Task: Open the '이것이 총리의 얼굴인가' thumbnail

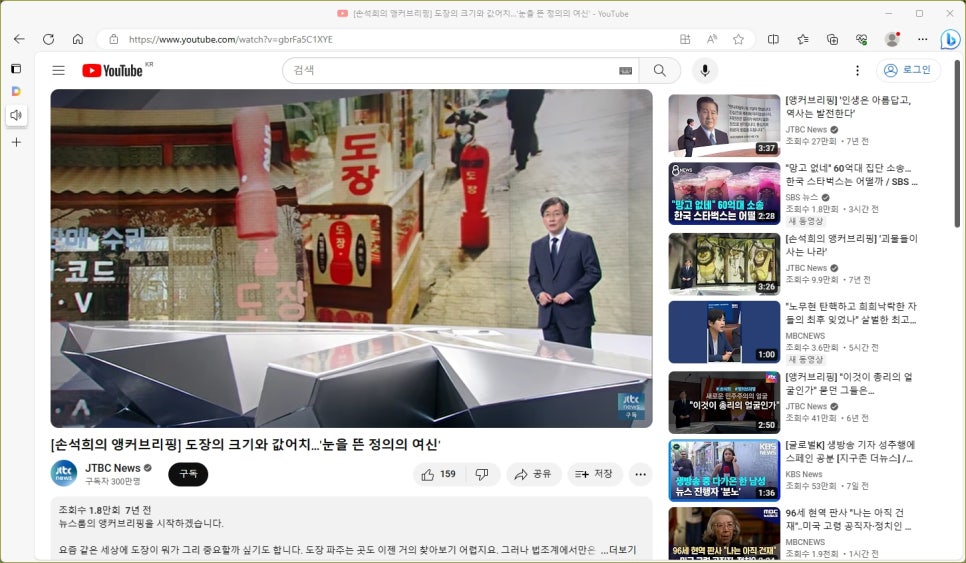Action: (x=724, y=402)
